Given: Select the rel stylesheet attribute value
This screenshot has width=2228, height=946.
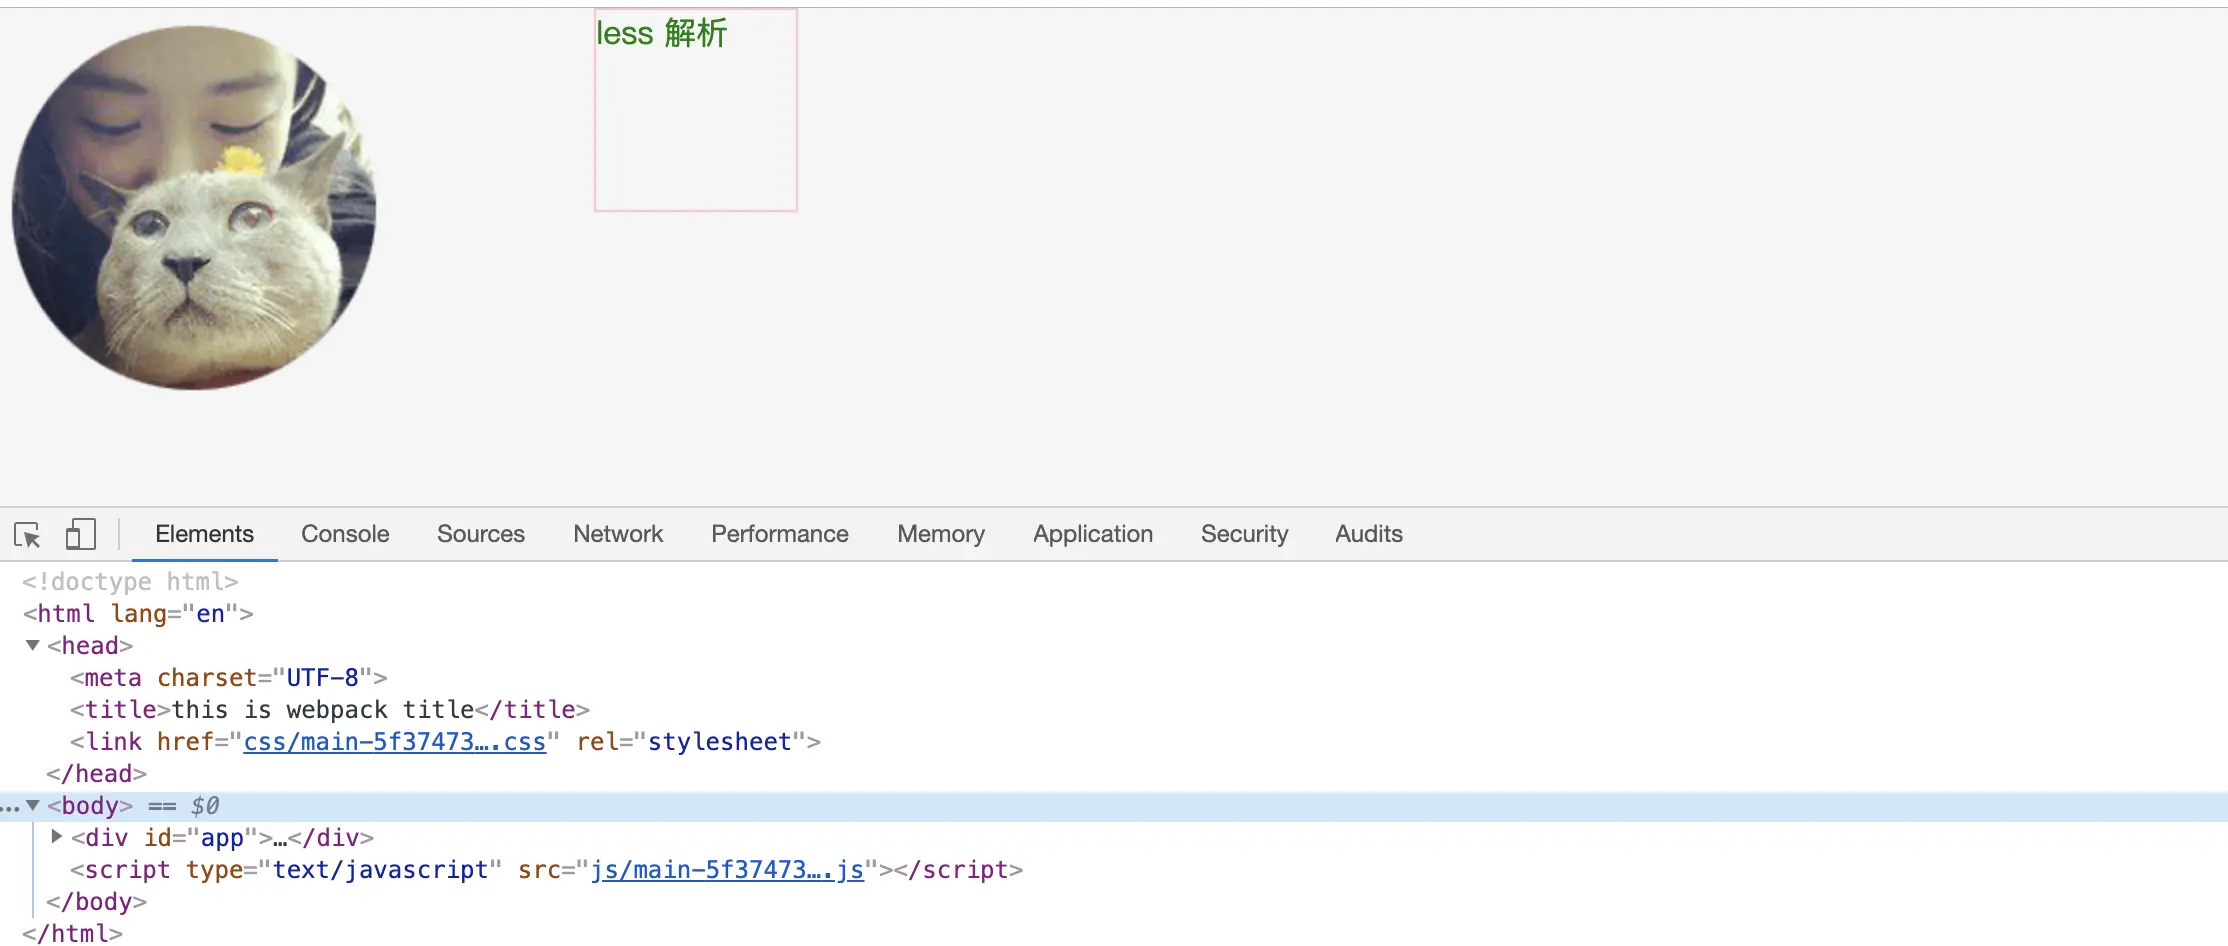Looking at the screenshot, I should tap(720, 742).
